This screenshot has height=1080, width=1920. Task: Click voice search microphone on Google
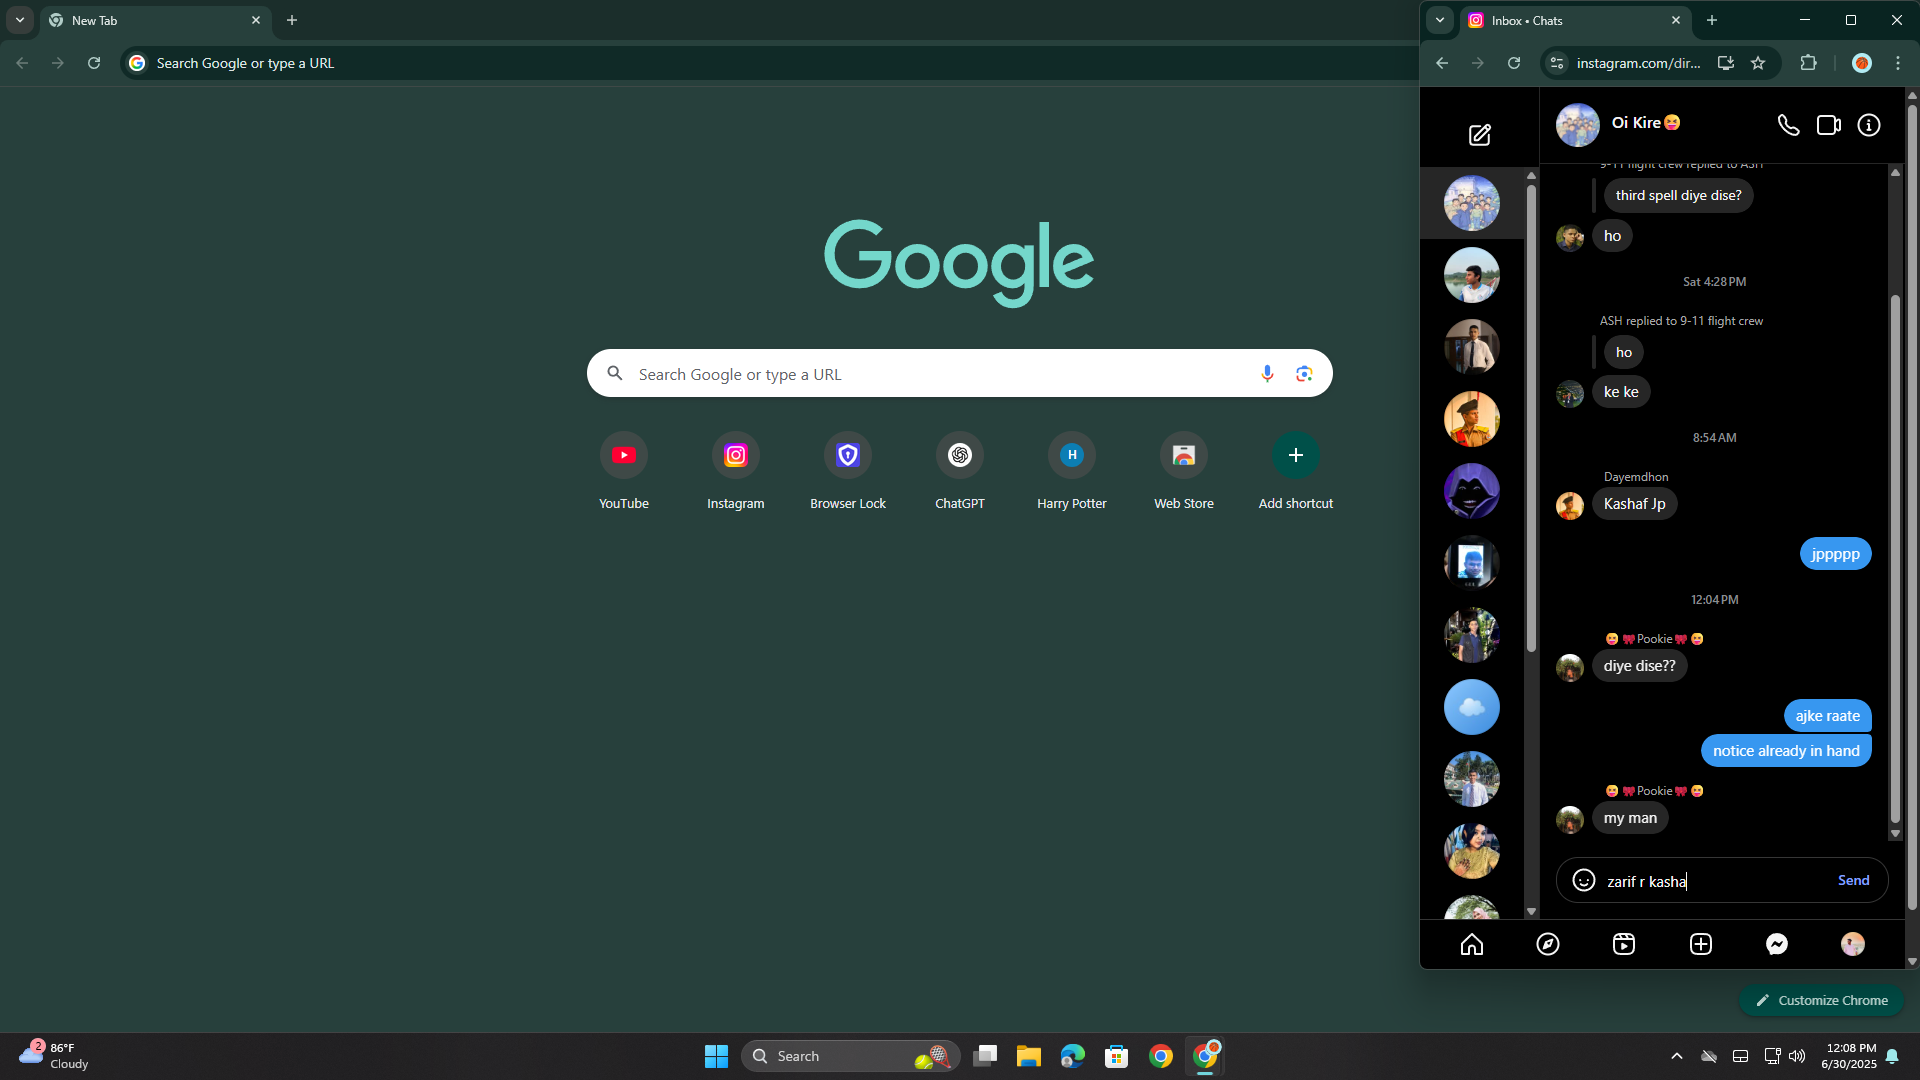tap(1267, 373)
